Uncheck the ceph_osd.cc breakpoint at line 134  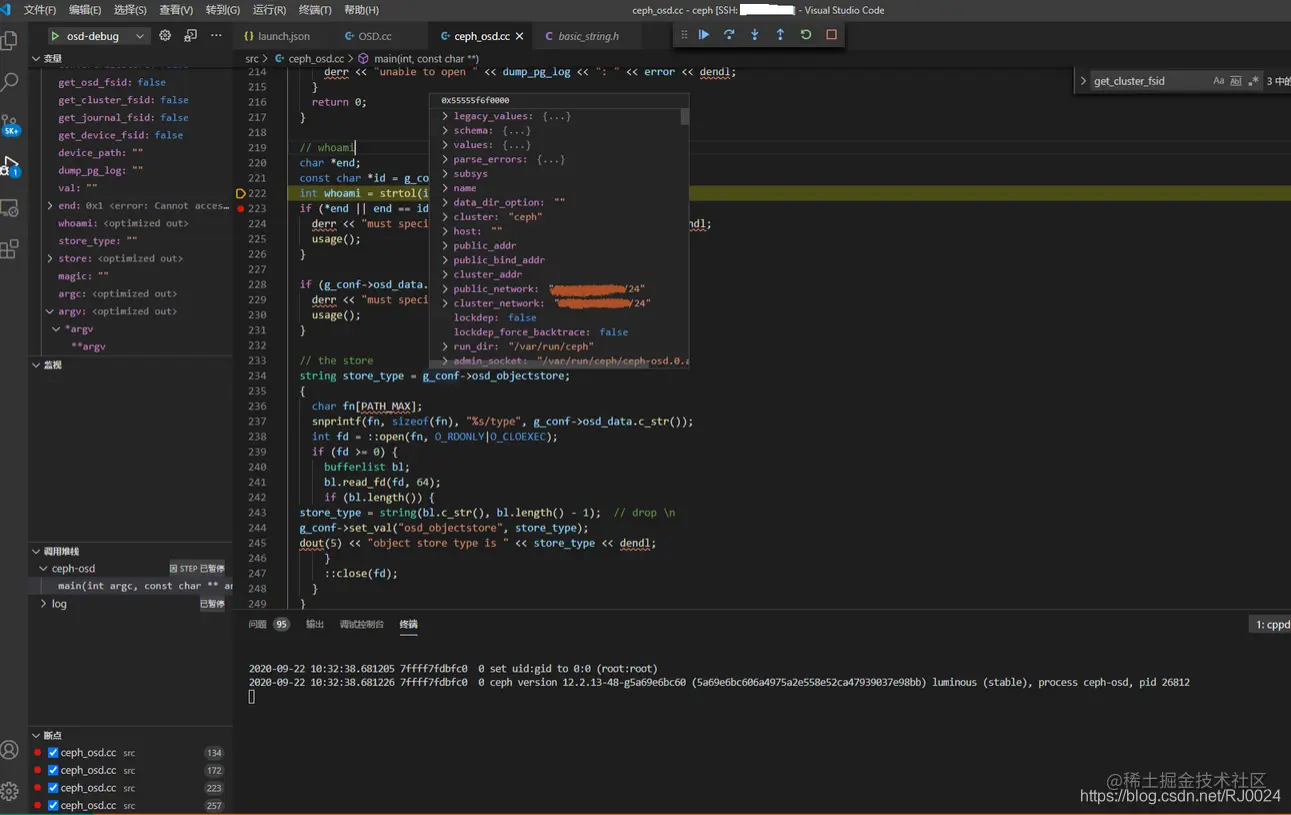53,753
